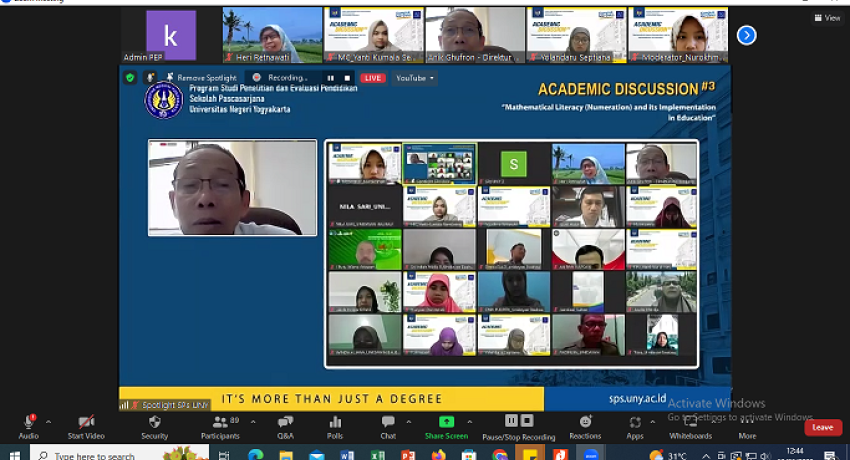The width and height of the screenshot is (850, 460).
Task: Open the View layout menu
Action: [827, 18]
